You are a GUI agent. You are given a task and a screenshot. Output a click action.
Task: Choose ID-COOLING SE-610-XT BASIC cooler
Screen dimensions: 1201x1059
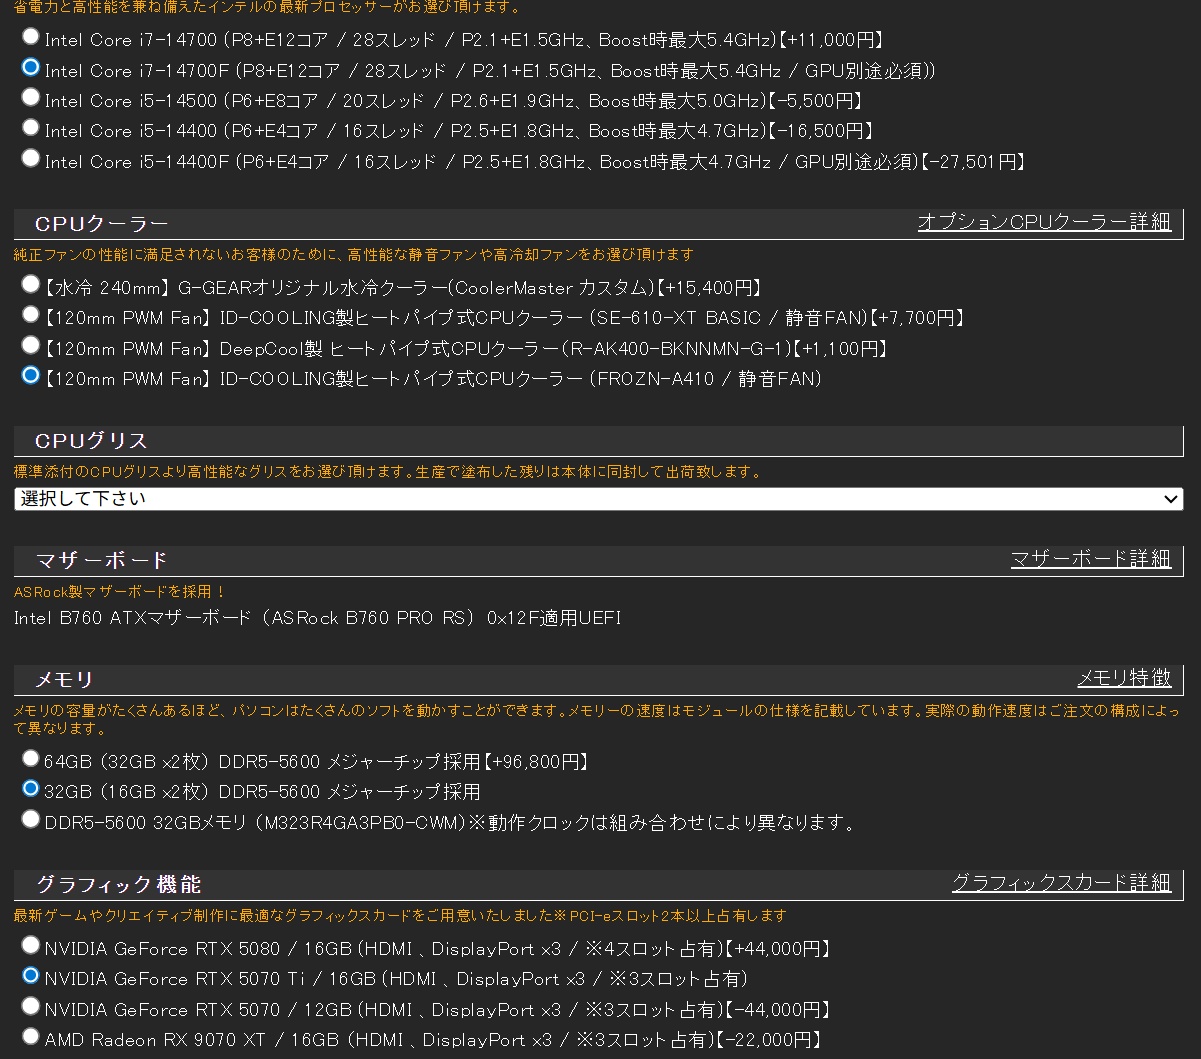pyautogui.click(x=30, y=315)
